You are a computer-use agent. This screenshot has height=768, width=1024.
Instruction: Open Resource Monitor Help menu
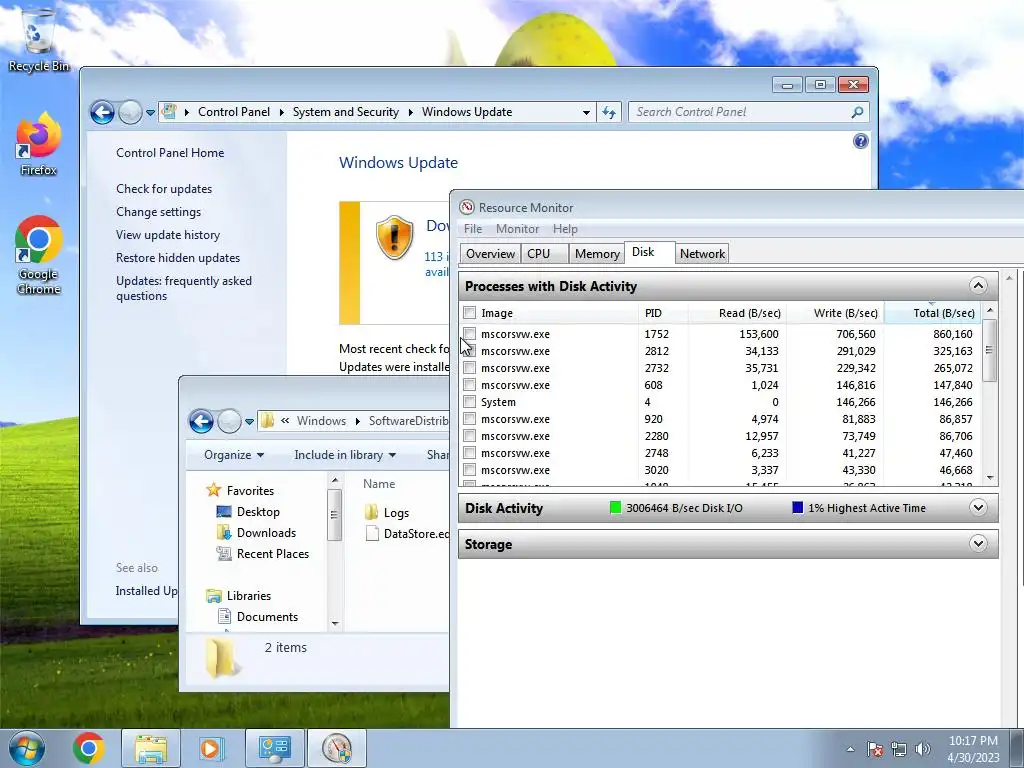pyautogui.click(x=565, y=229)
